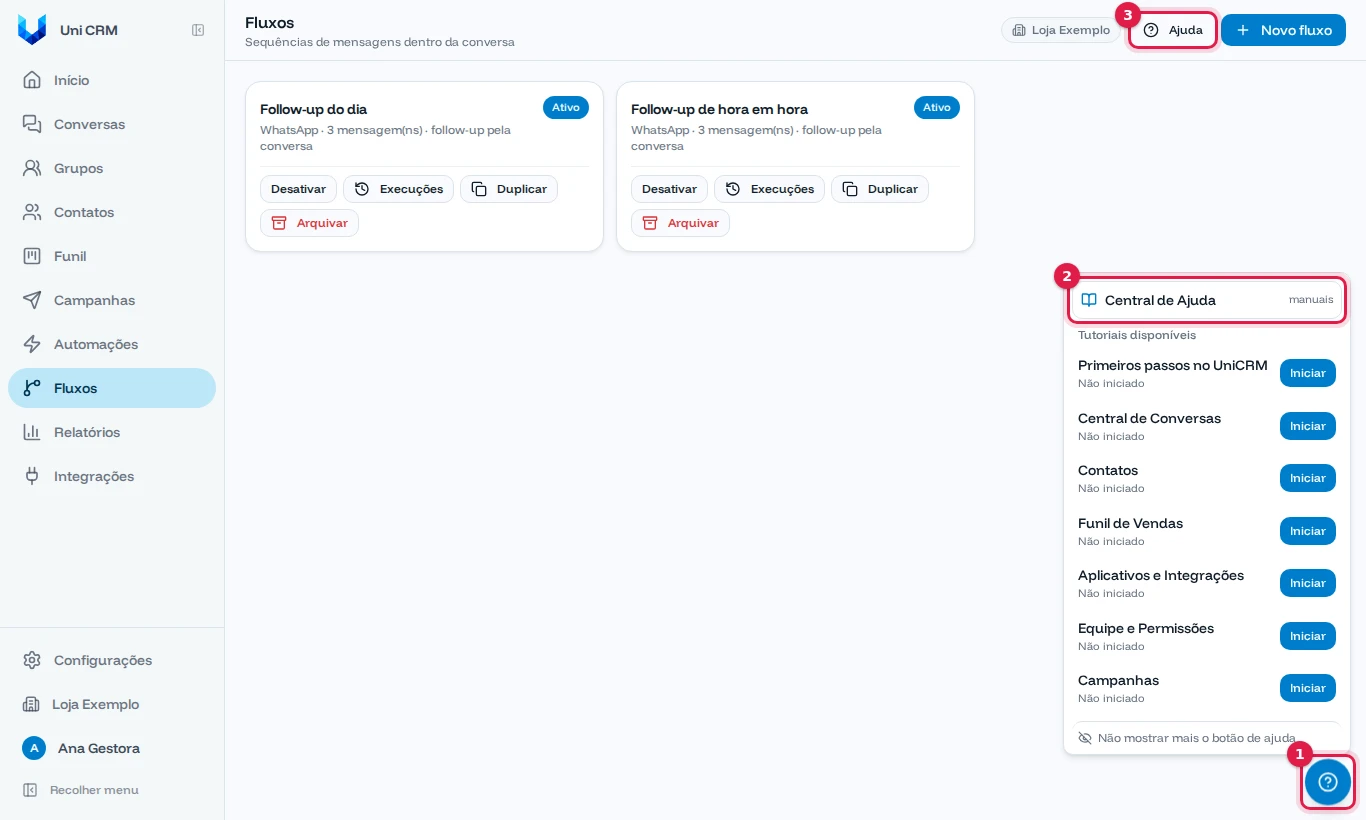This screenshot has height=820, width=1366.
Task: Click the Ativo badge on Follow-up de hora em hora
Action: (937, 108)
